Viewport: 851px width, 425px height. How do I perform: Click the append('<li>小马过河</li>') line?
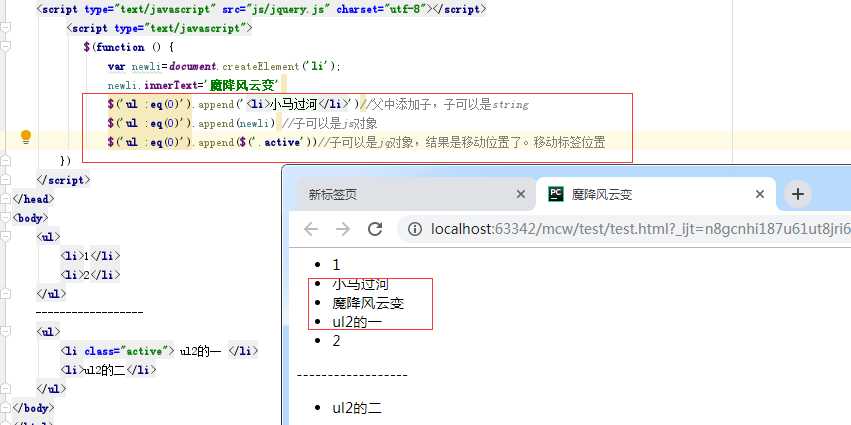[x=317, y=104]
